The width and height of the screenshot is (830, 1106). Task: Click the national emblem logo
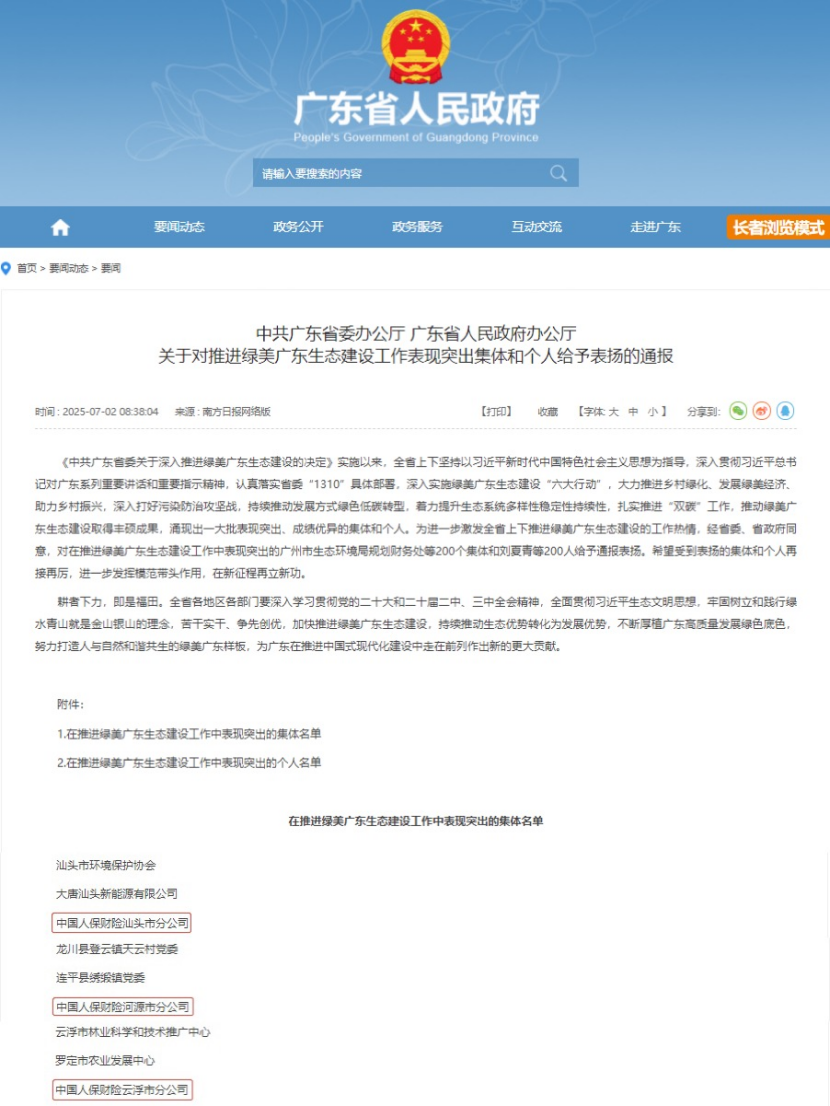pos(415,47)
